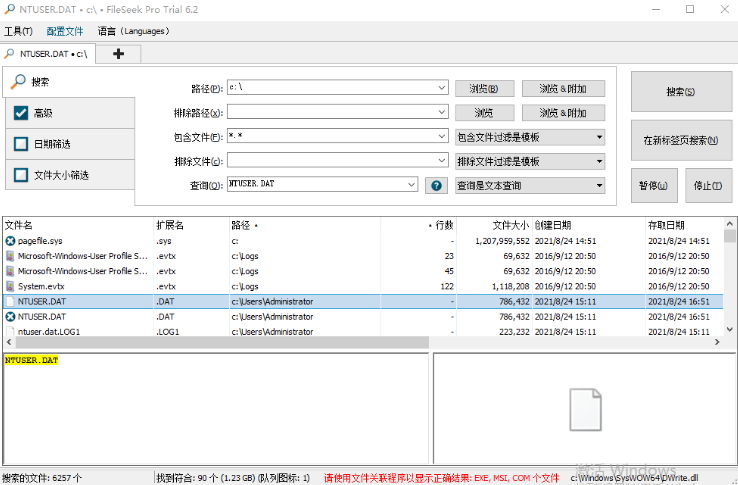Sort by 扩展名 column header
Viewport: 738px width, 485px height.
pos(192,225)
